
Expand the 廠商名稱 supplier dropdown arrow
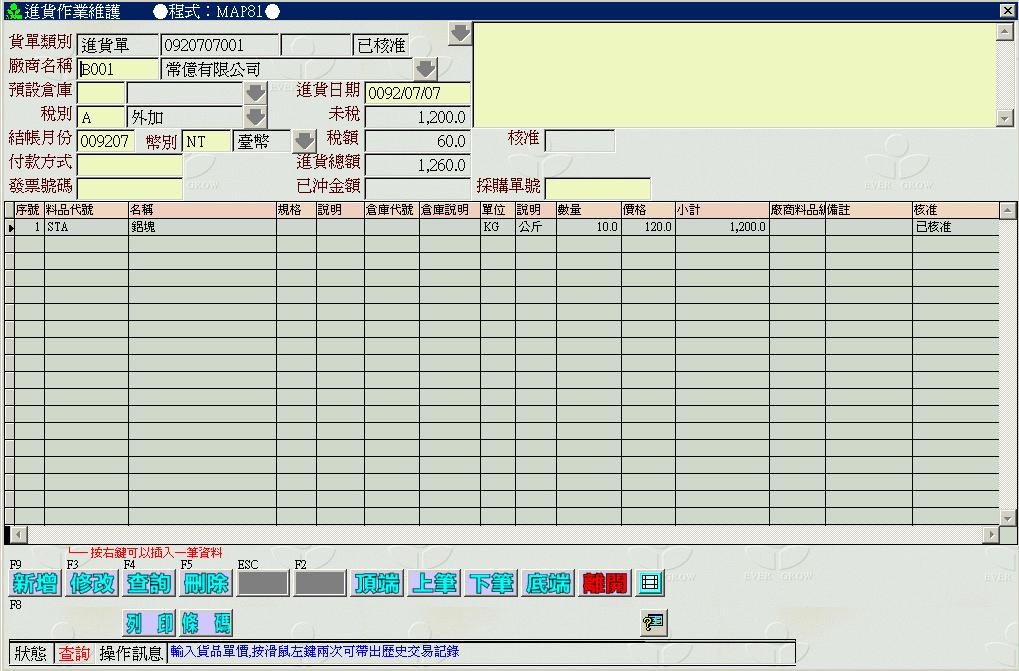pos(426,69)
